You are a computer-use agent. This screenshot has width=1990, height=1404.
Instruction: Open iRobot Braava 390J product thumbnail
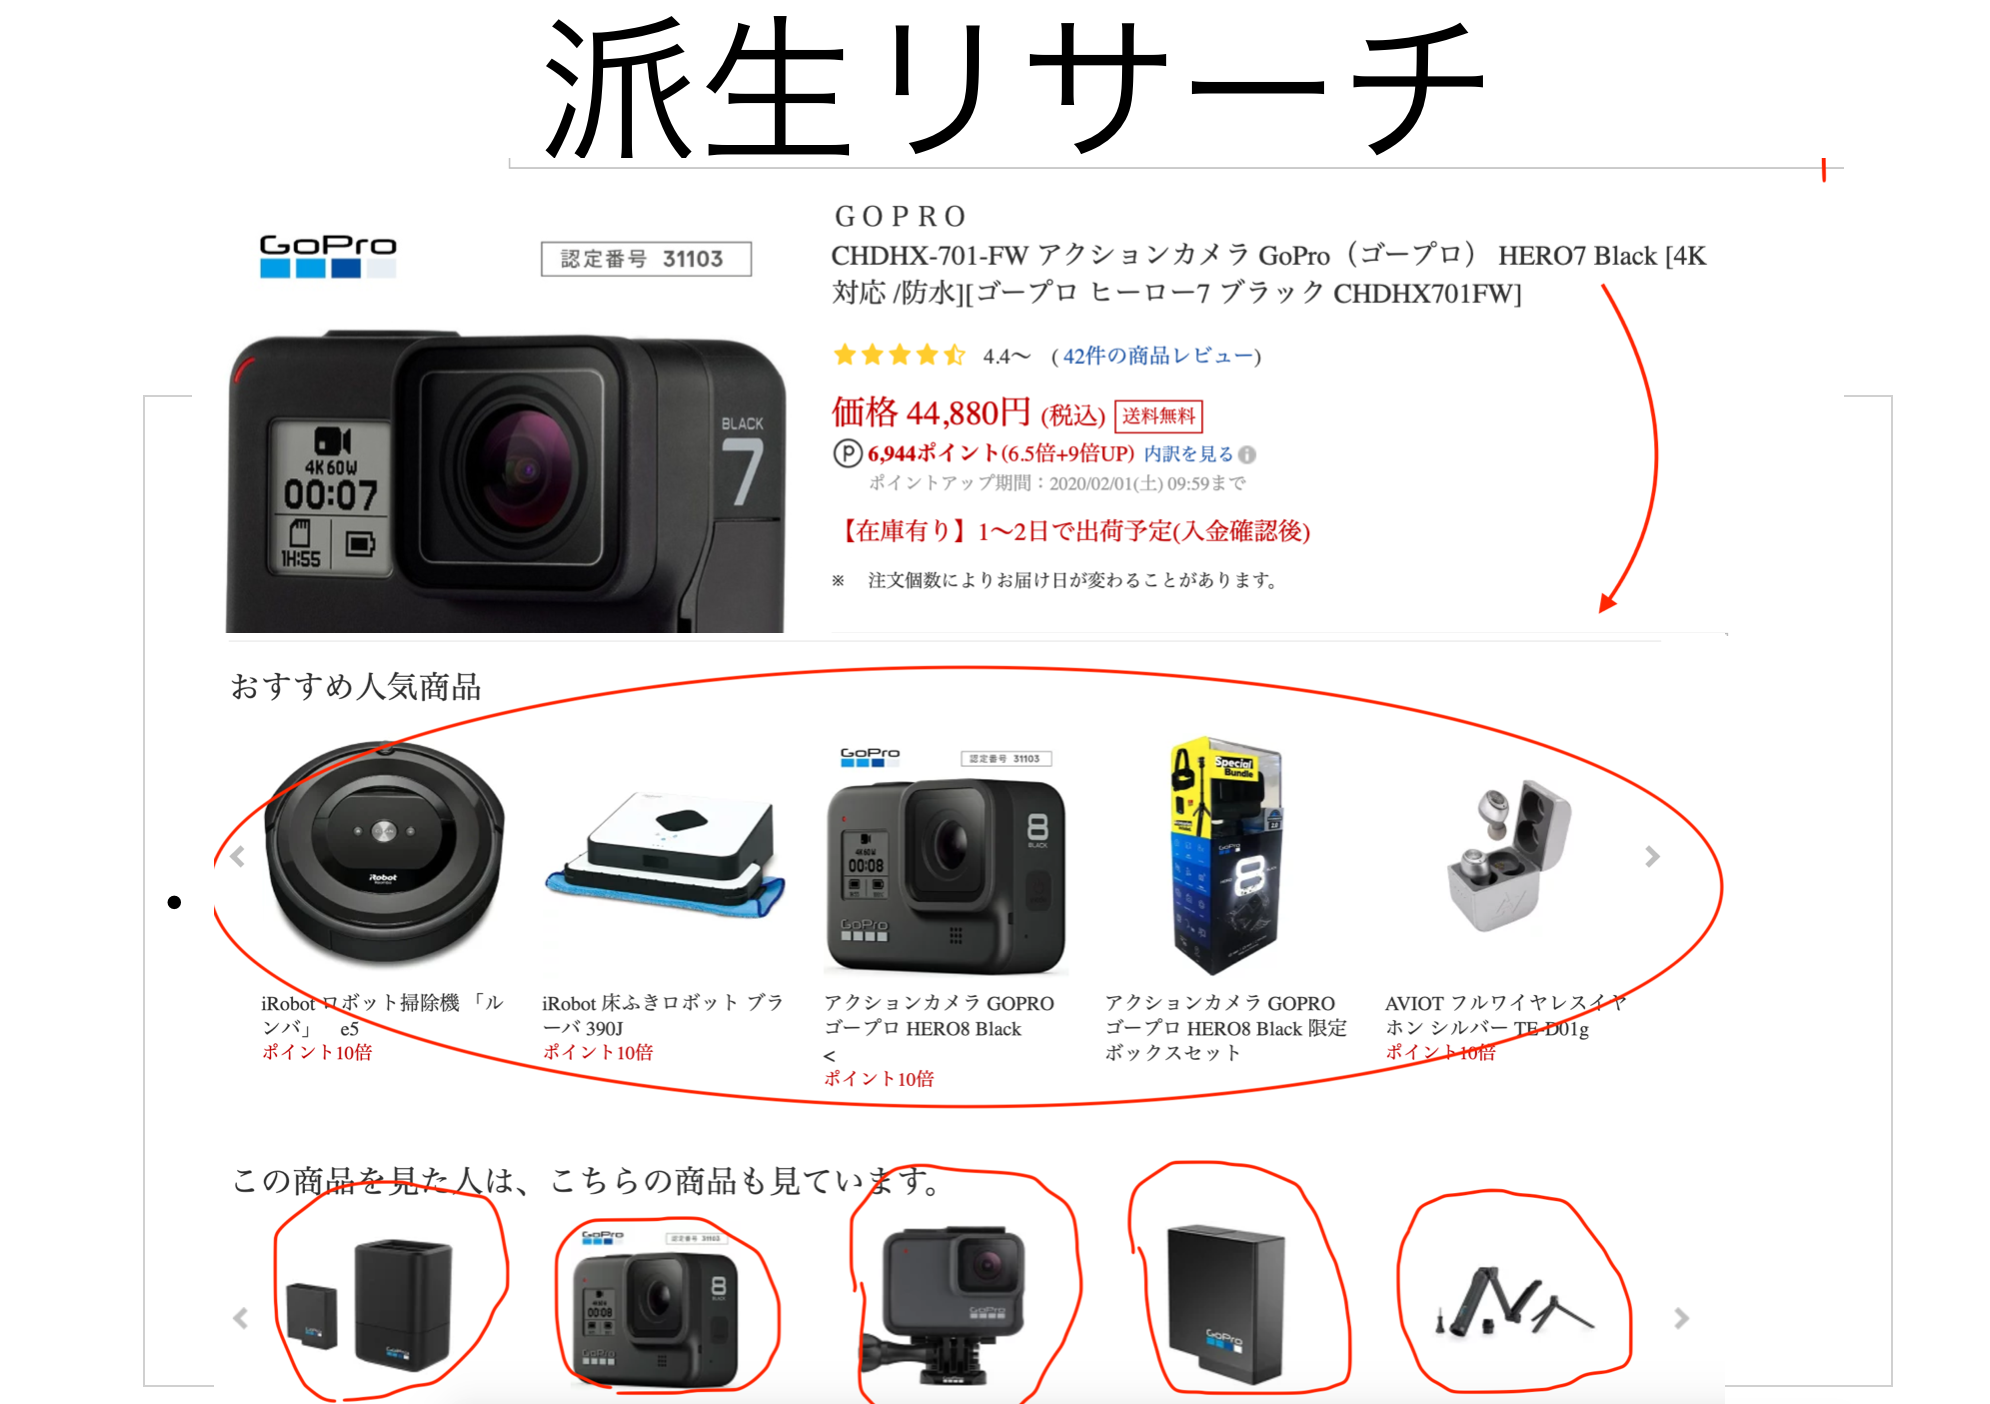[x=665, y=855]
